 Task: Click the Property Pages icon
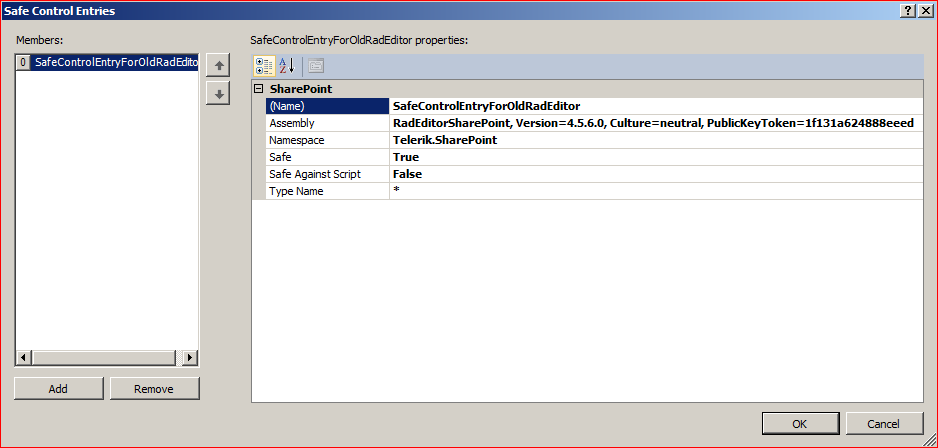pyautogui.click(x=315, y=67)
